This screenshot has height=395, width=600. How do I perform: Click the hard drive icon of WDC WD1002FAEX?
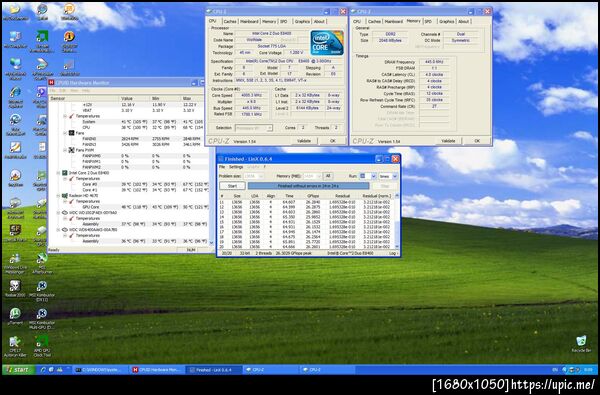pos(65,212)
